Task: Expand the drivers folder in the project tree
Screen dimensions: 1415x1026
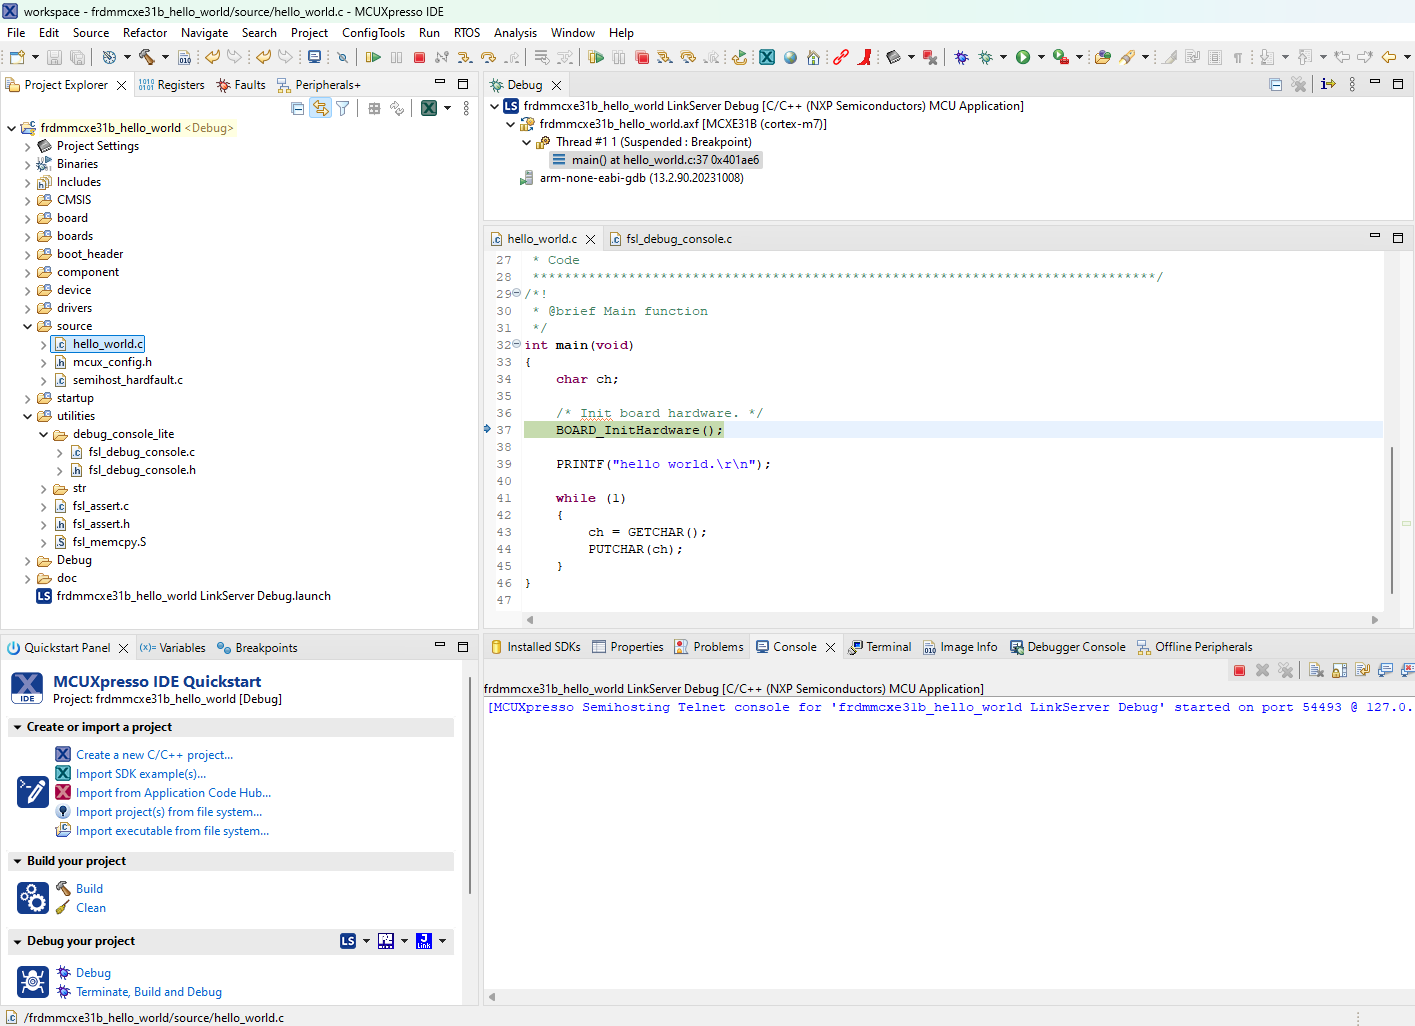Action: pos(27,308)
